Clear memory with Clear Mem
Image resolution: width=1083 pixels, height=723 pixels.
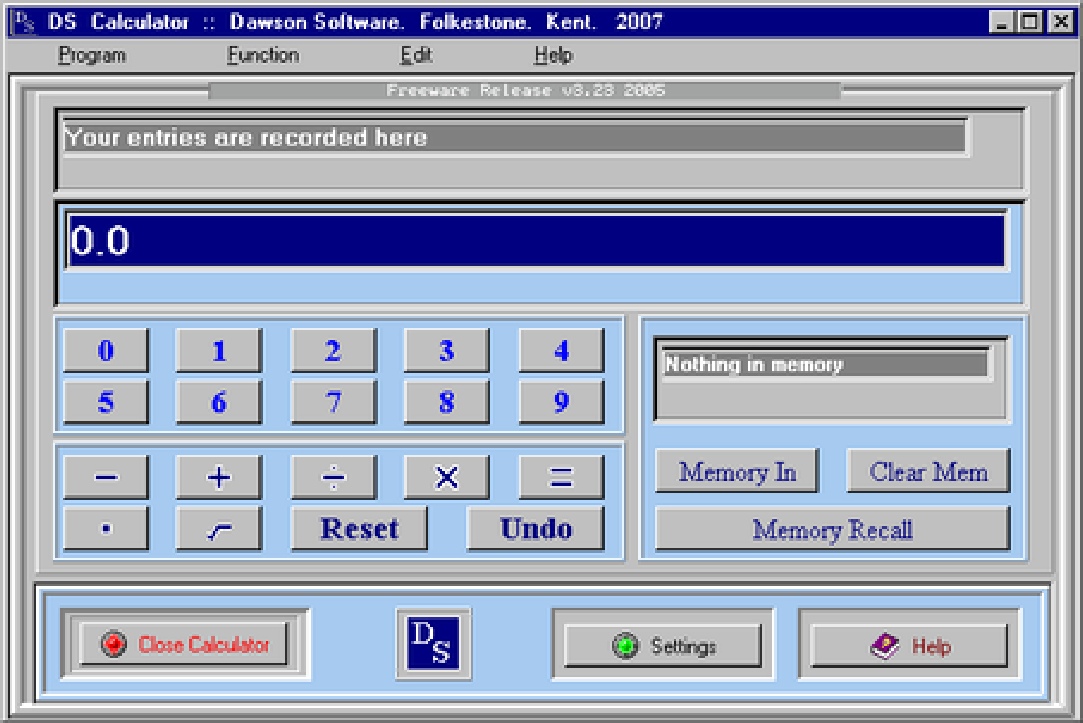(x=928, y=471)
